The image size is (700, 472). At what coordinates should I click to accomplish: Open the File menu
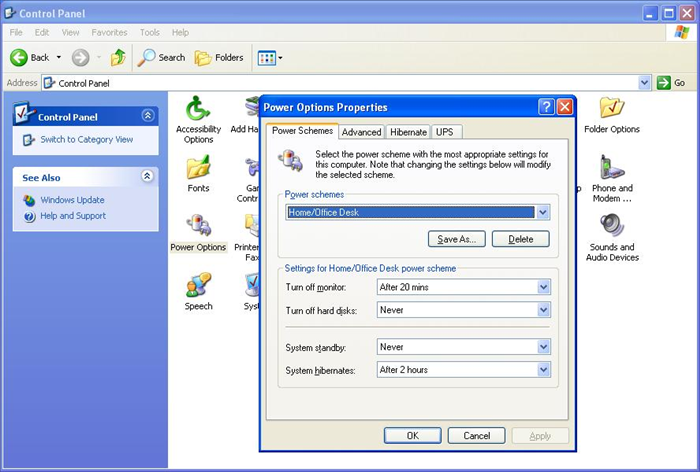pos(16,33)
